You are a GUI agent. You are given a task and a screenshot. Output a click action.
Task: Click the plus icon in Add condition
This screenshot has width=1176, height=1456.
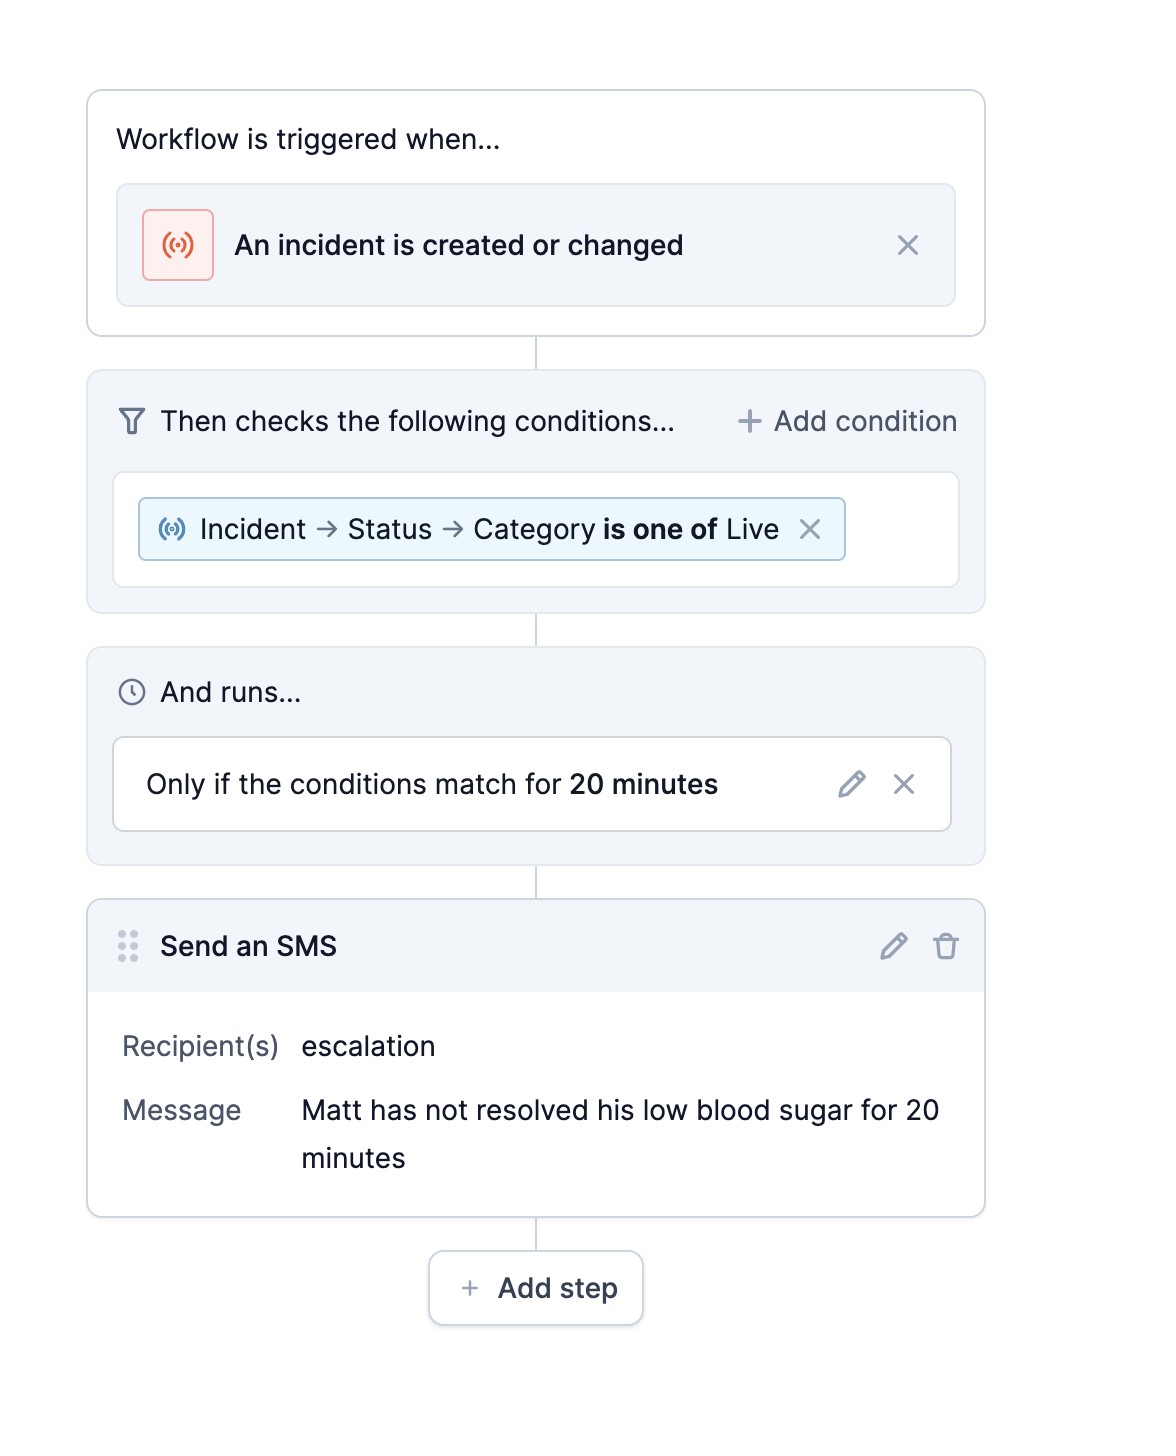coord(749,421)
